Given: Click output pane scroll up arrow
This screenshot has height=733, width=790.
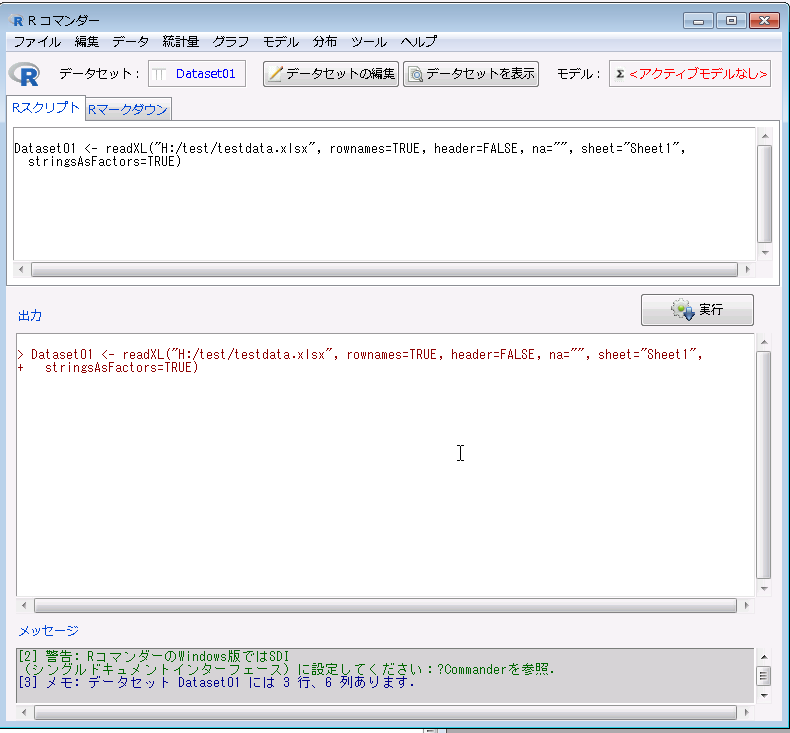Looking at the screenshot, I should (x=764, y=342).
